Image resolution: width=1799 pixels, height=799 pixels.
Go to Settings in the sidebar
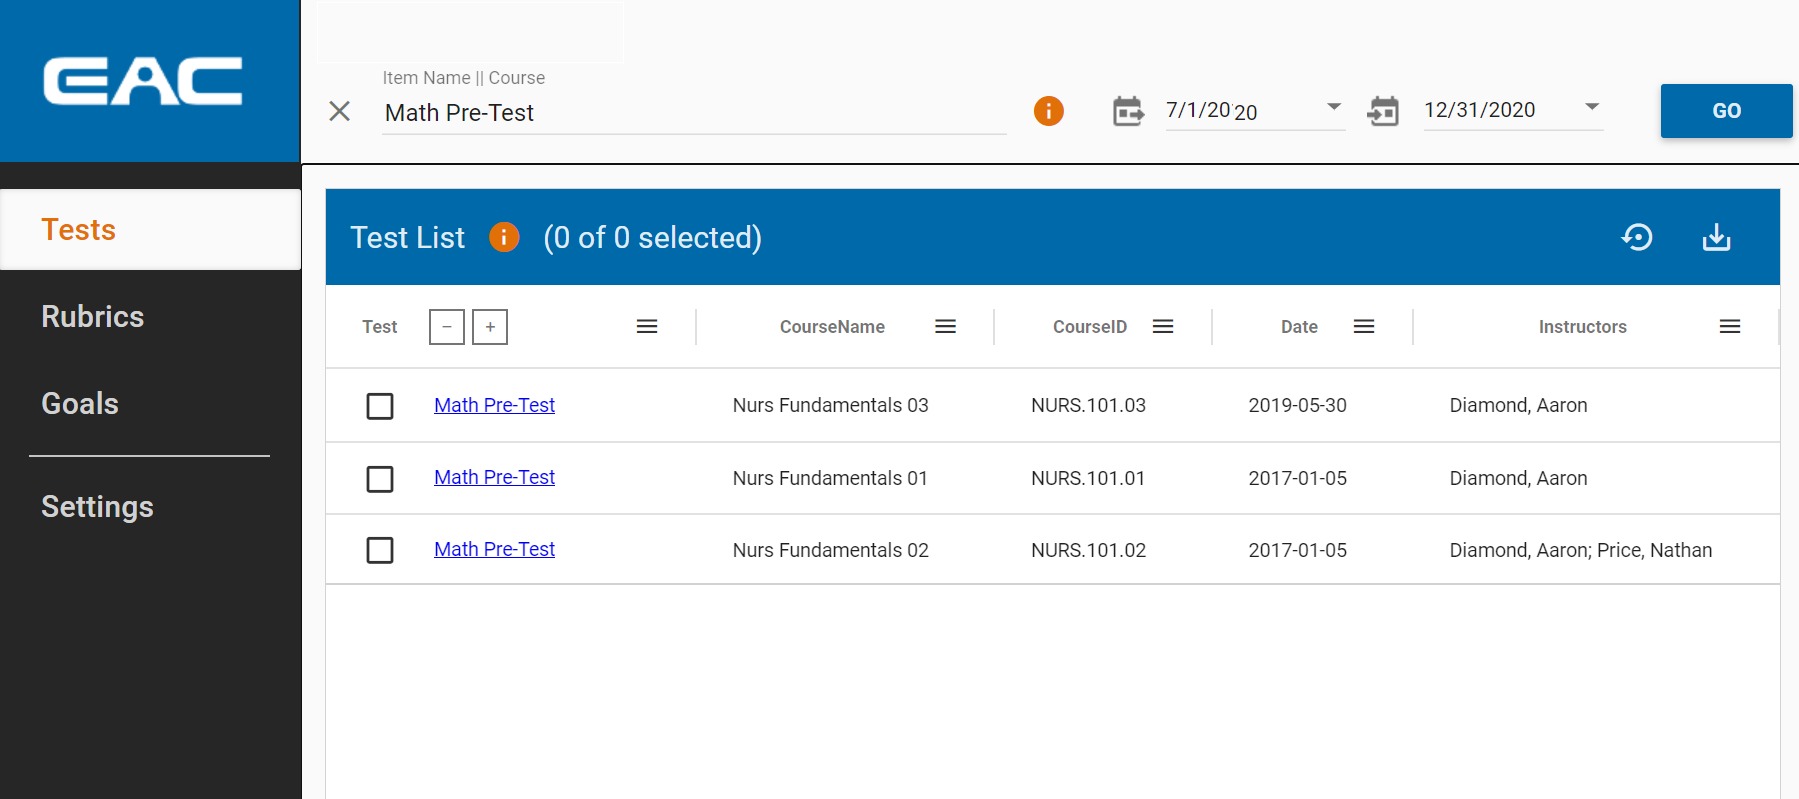(97, 506)
